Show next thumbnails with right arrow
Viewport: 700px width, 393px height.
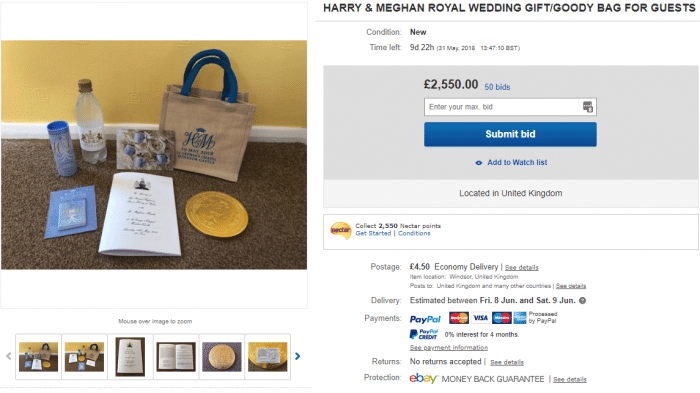[x=298, y=356]
